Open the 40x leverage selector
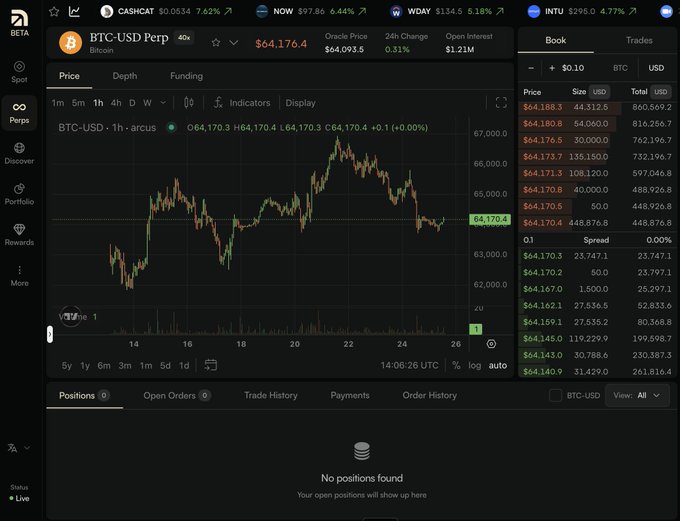The height and width of the screenshot is (521, 680). [x=184, y=38]
